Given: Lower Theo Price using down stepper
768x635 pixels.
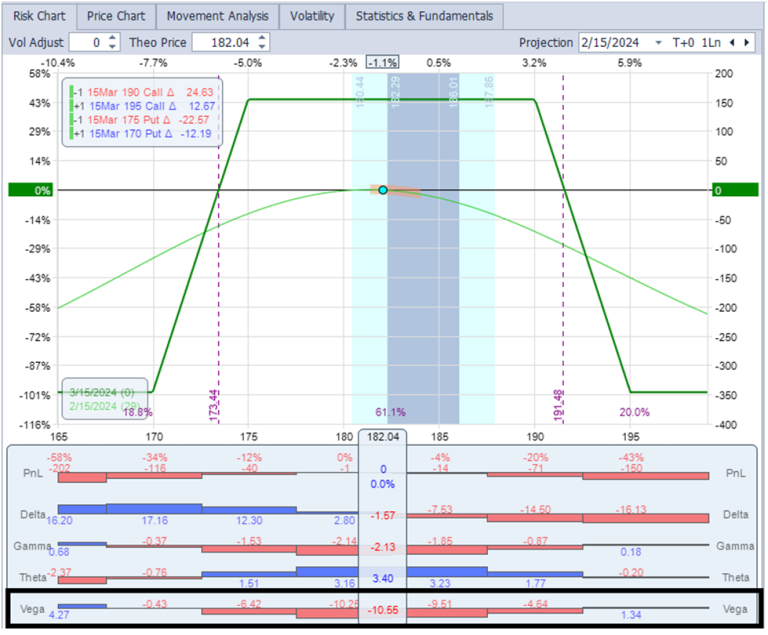Looking at the screenshot, I should click(x=262, y=47).
